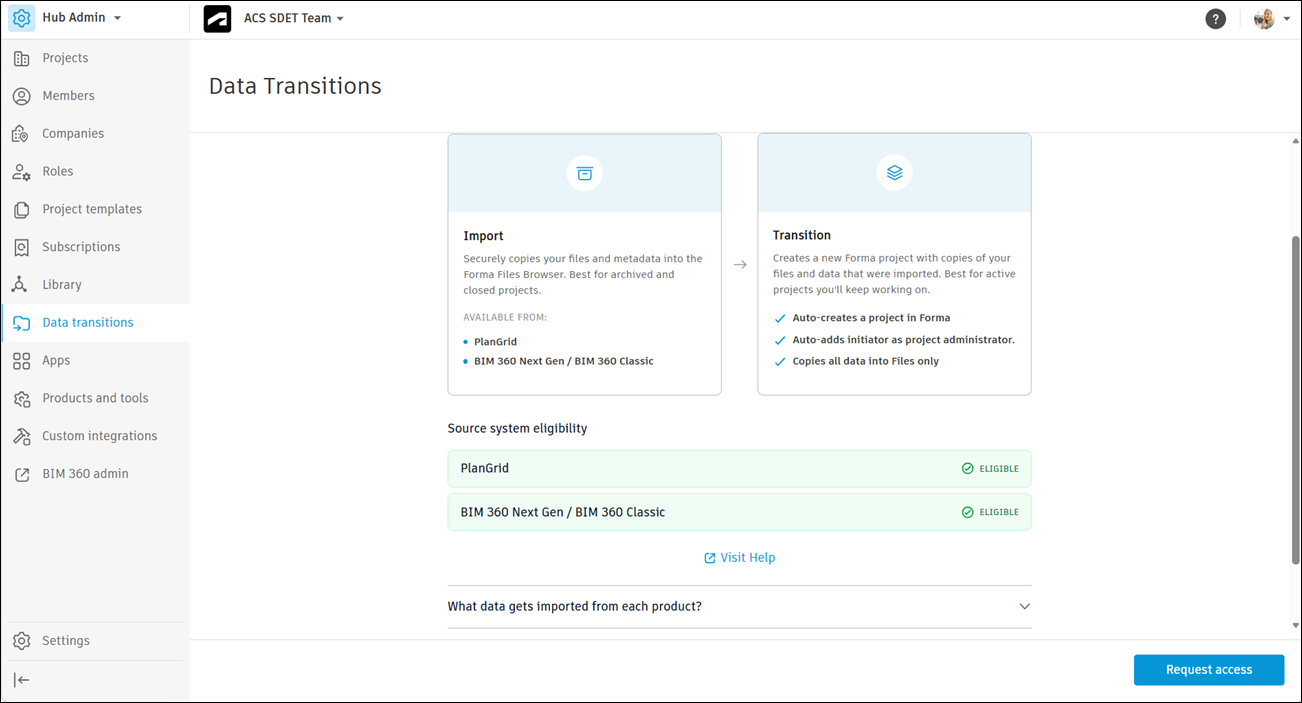1302x703 pixels.
Task: Click 'Auto-adds initiator as project administrator' item
Action: [903, 340]
